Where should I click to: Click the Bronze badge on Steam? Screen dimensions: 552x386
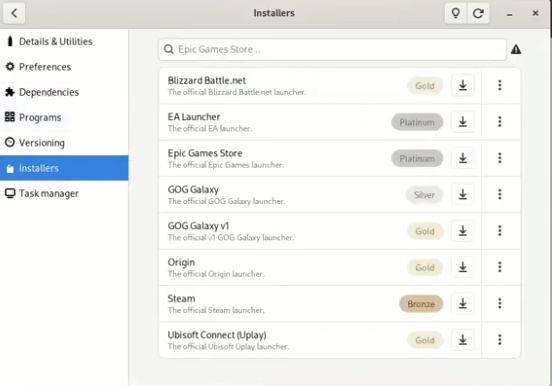(x=421, y=304)
